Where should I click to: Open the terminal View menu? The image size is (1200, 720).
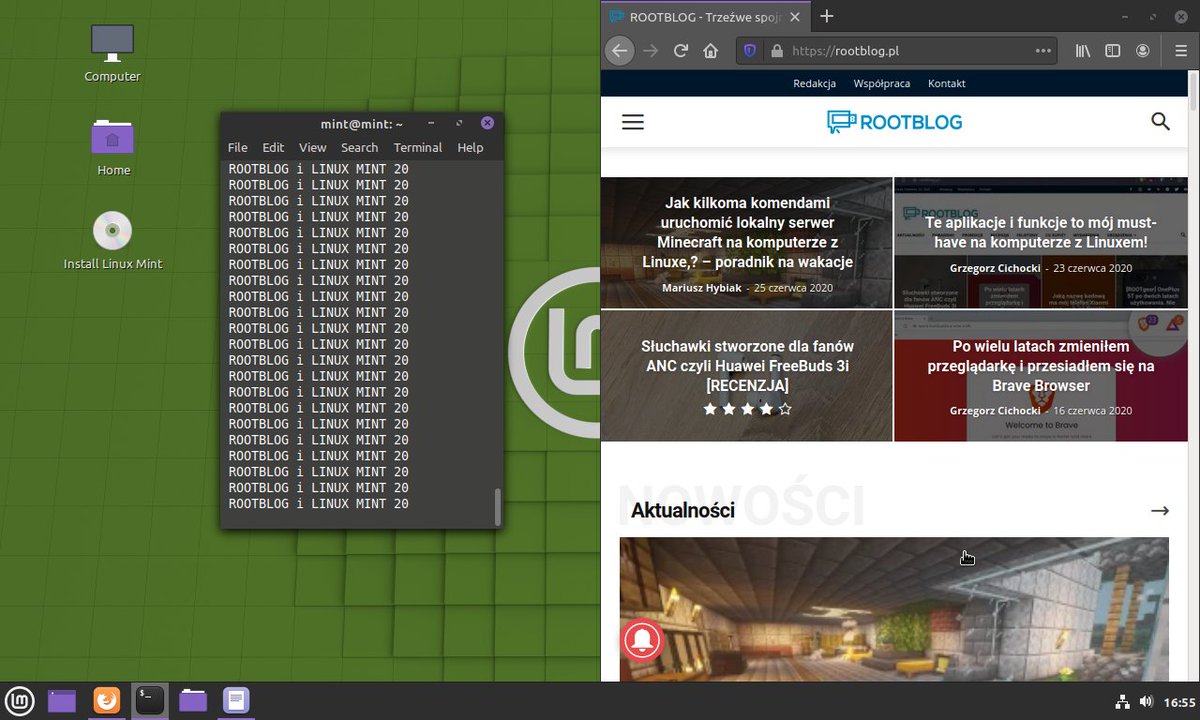click(313, 148)
